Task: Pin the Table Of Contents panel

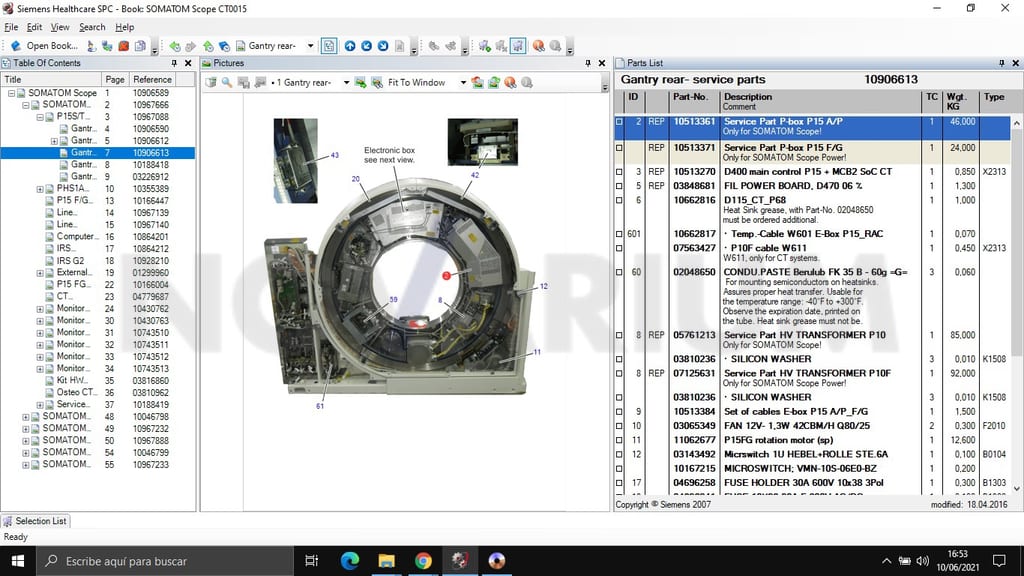Action: pyautogui.click(x=174, y=63)
